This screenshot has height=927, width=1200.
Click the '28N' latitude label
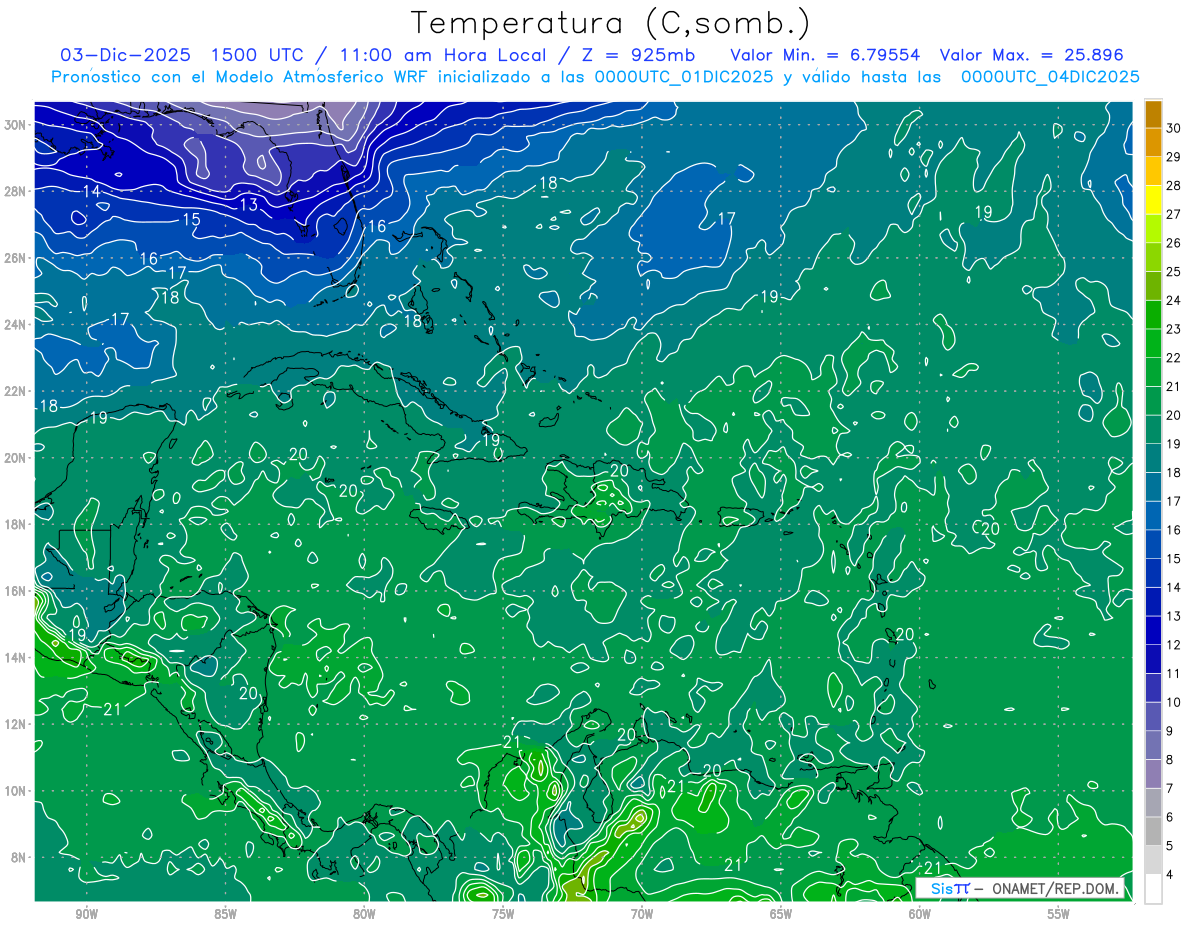17,191
